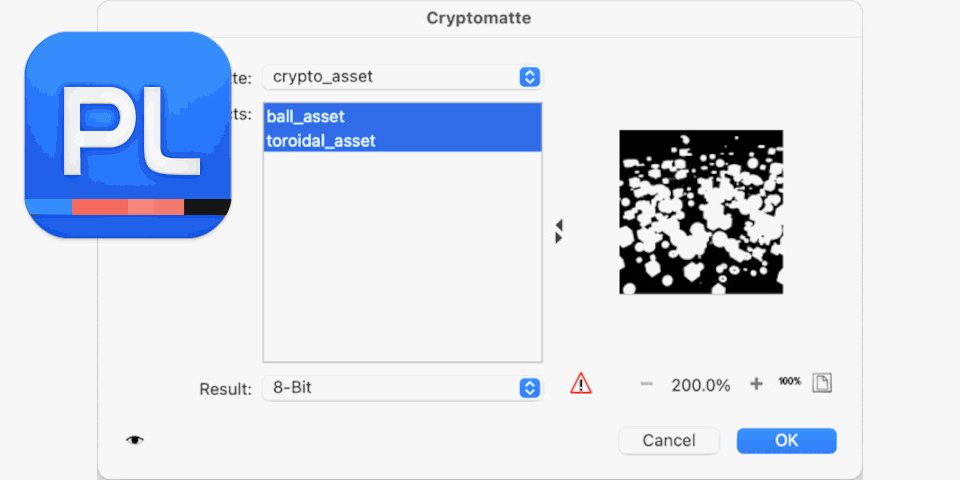Click the red warning triangle icon
This screenshot has height=480, width=960.
click(581, 384)
